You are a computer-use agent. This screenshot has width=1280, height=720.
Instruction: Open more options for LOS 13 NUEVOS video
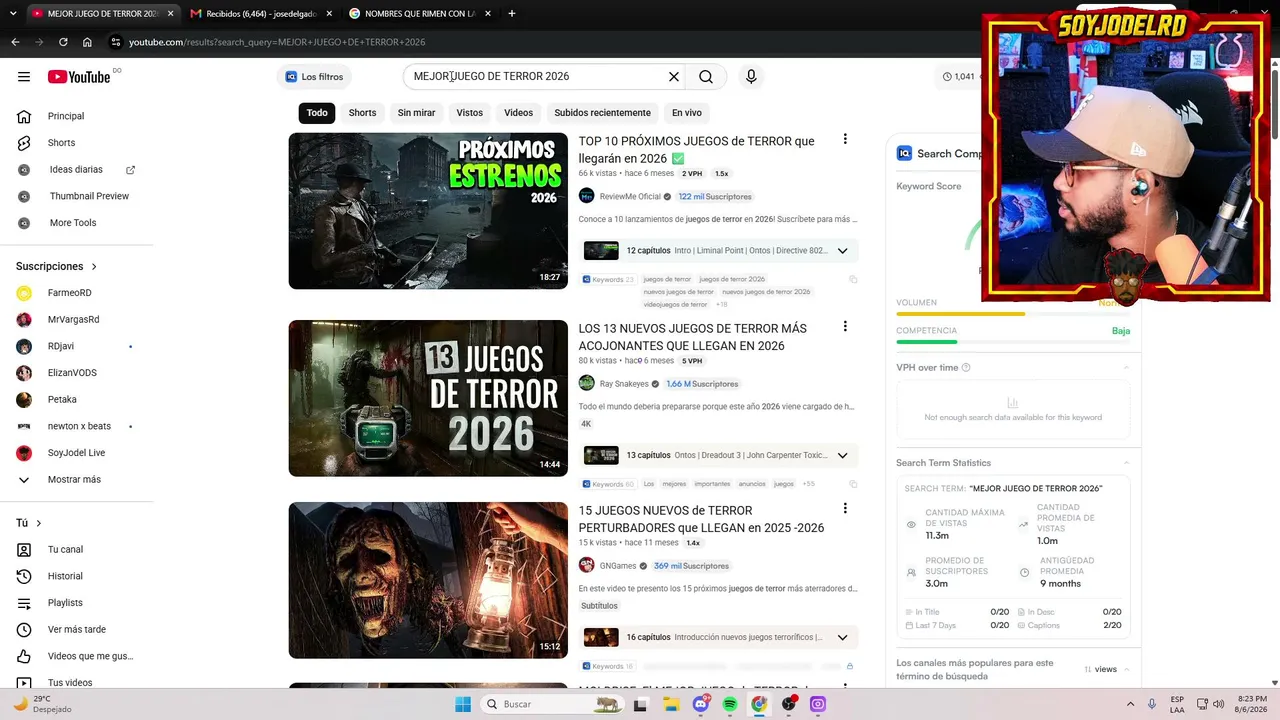coord(845,327)
